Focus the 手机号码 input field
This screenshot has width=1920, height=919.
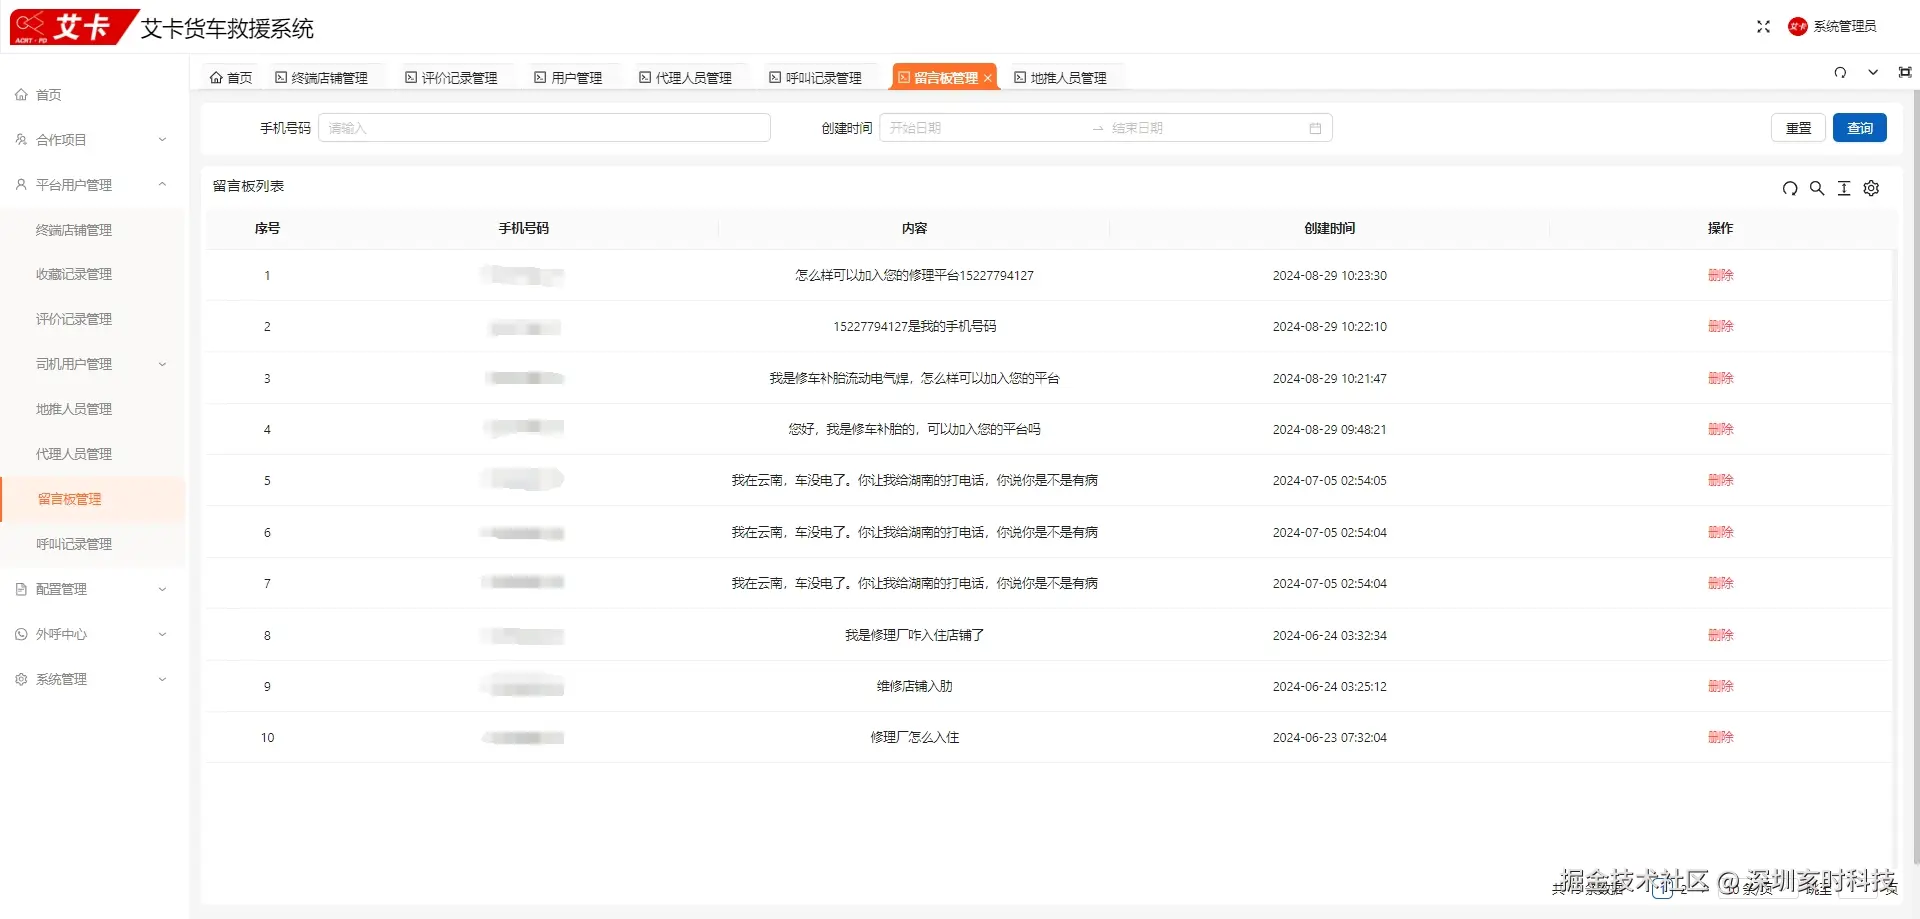point(544,128)
